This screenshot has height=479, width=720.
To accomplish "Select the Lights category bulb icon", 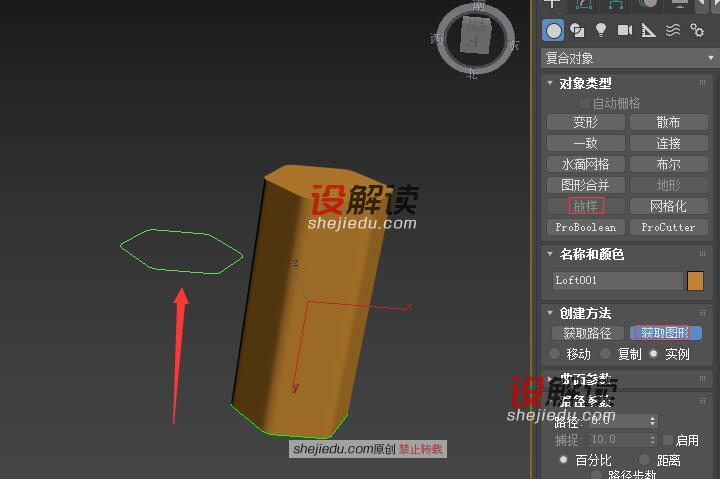I will (601, 30).
